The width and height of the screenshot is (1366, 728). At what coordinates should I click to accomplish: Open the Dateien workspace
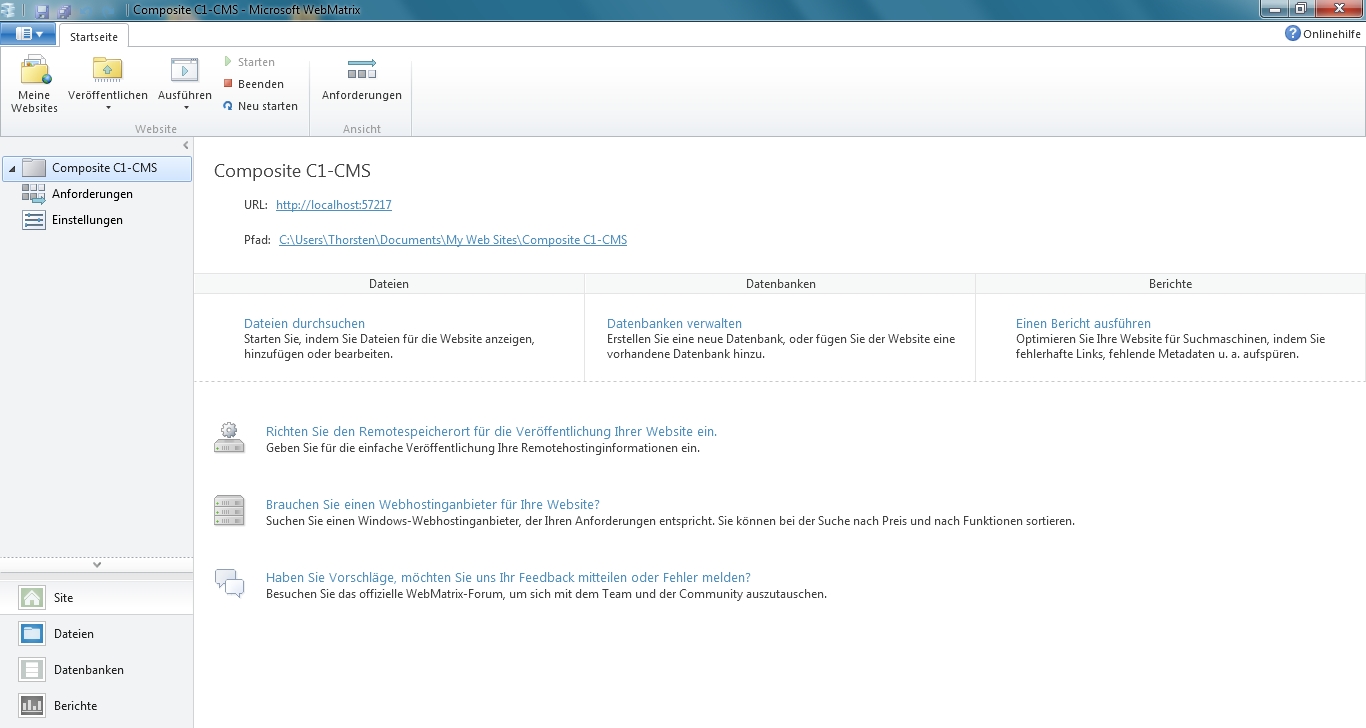point(73,634)
